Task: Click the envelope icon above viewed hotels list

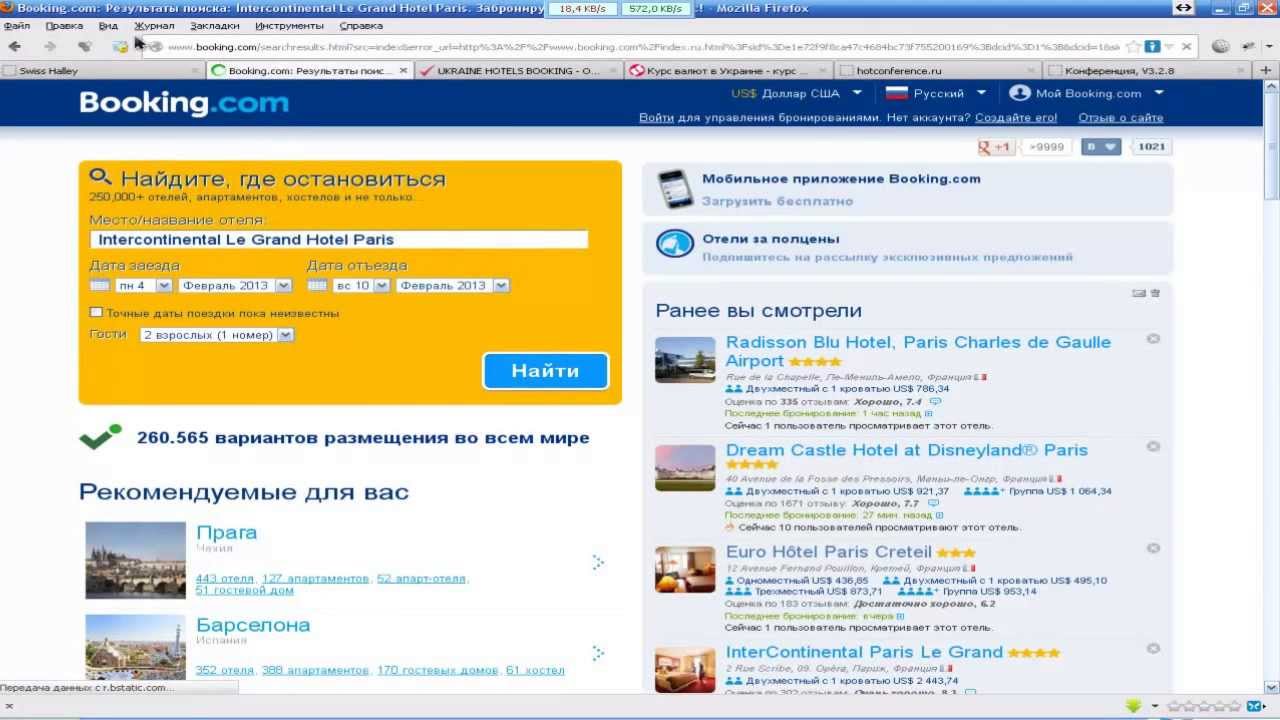Action: tap(1138, 293)
